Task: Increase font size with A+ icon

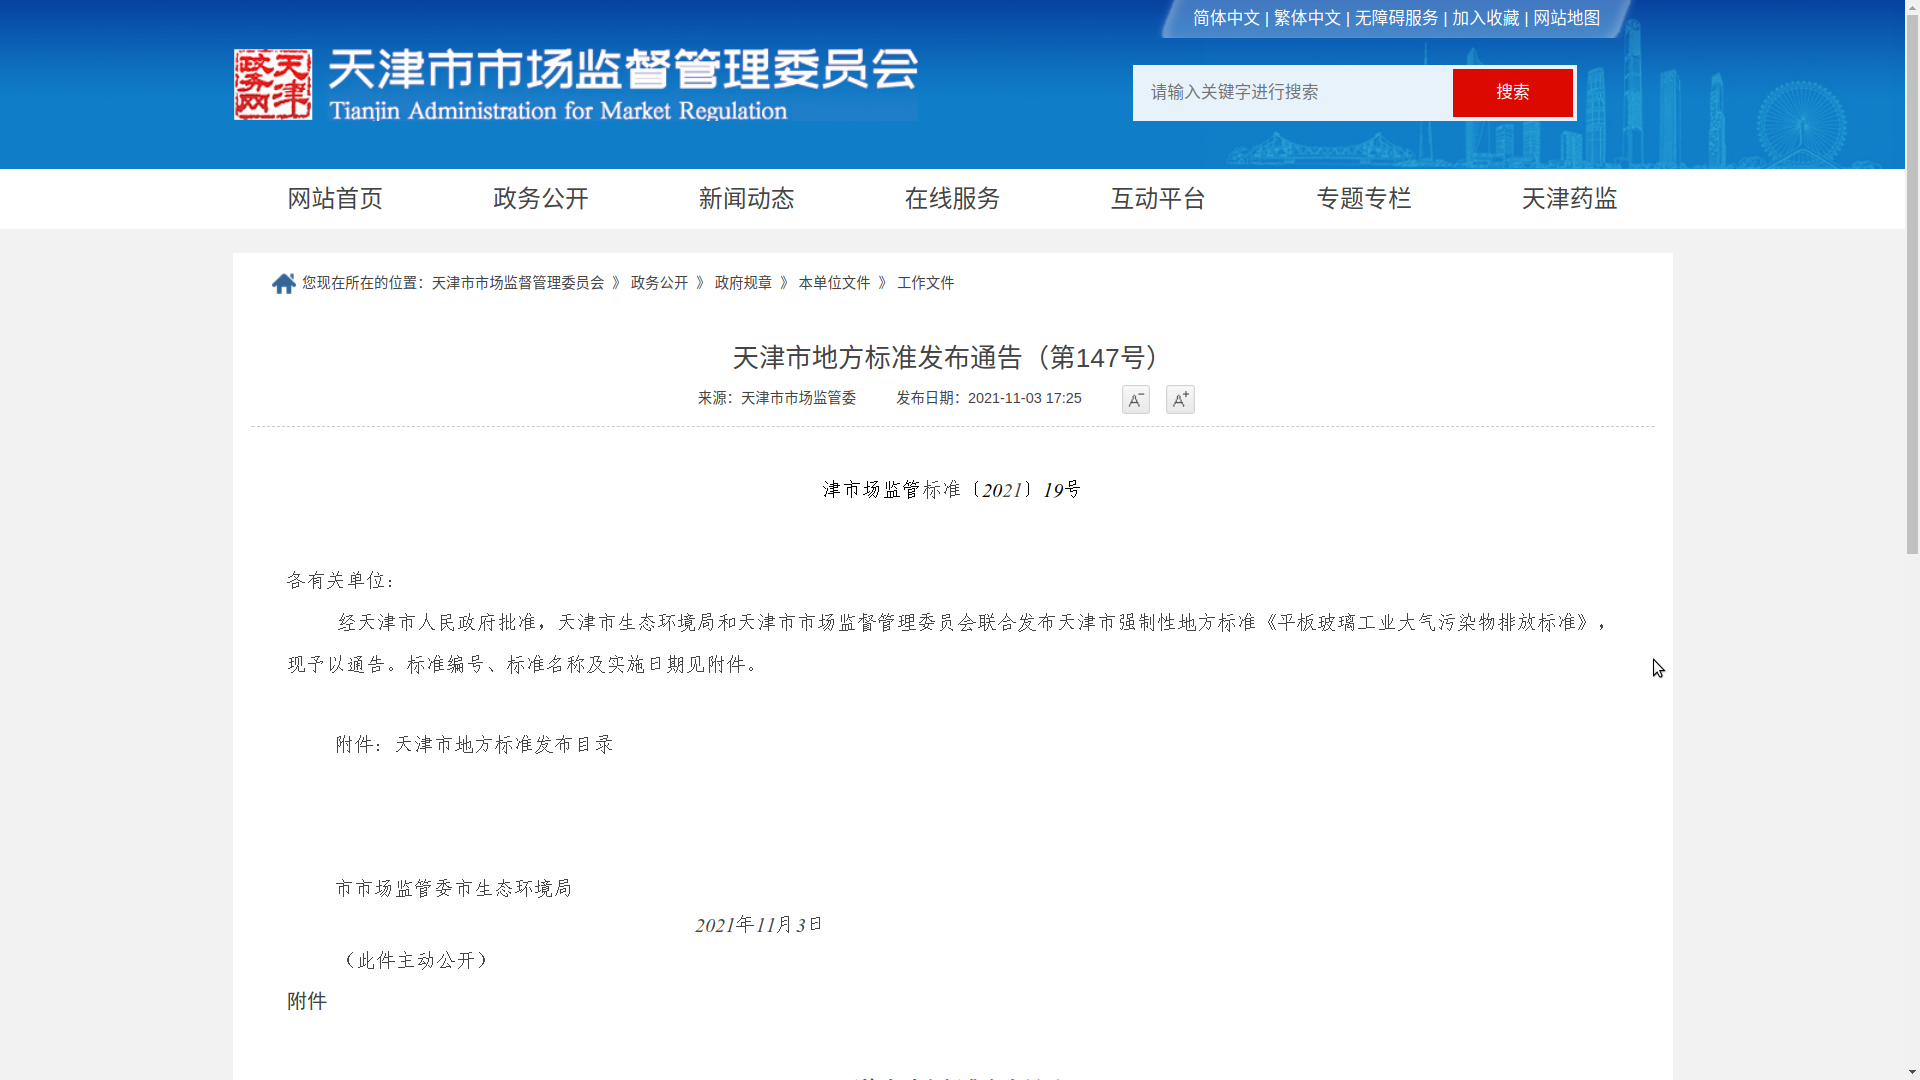Action: 1180,400
